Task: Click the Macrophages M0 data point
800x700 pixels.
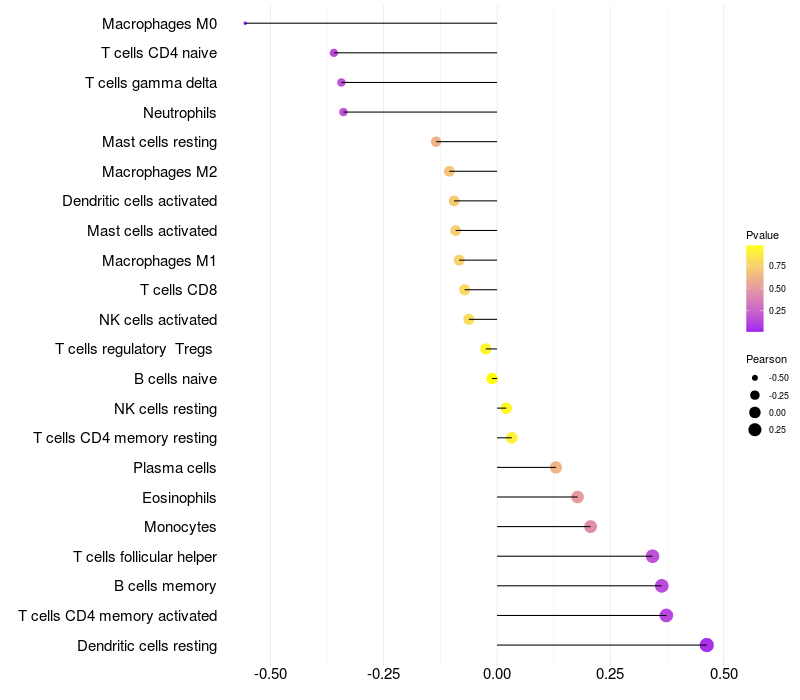Action: pyautogui.click(x=245, y=23)
